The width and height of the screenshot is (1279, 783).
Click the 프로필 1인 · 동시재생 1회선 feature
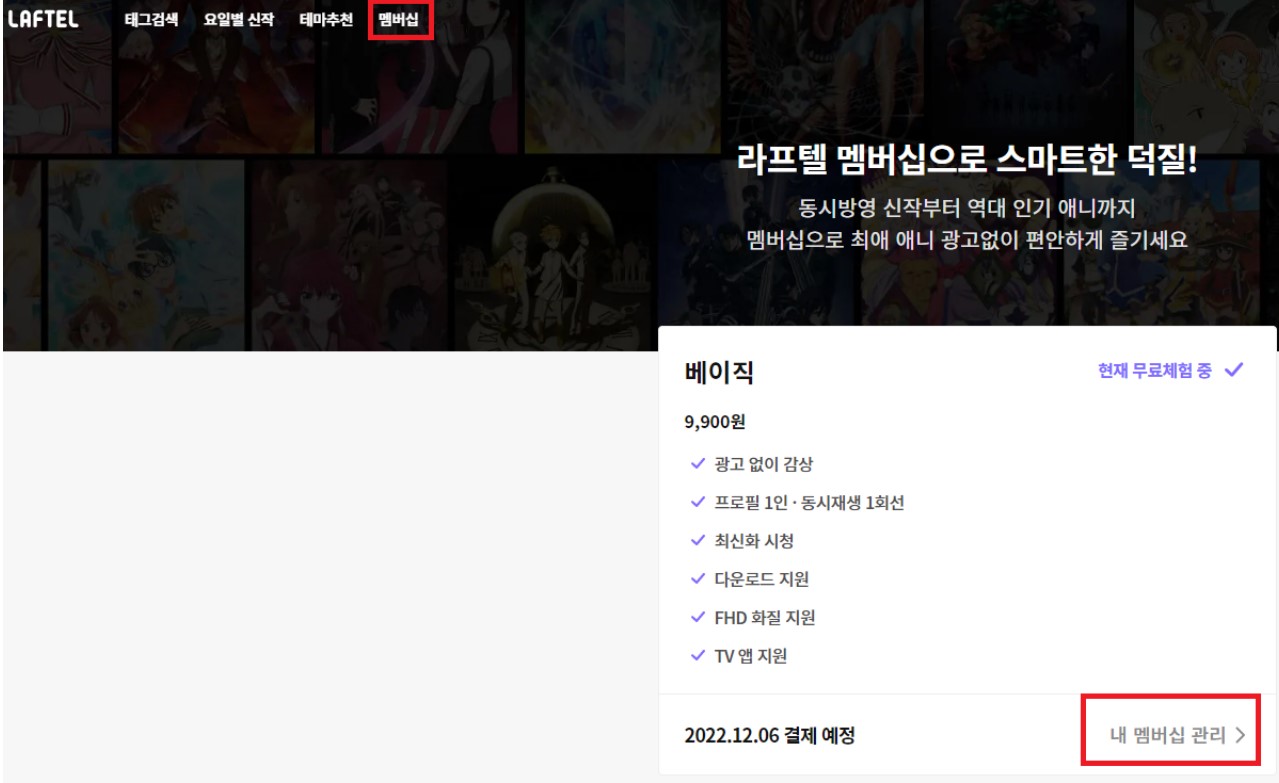809,503
